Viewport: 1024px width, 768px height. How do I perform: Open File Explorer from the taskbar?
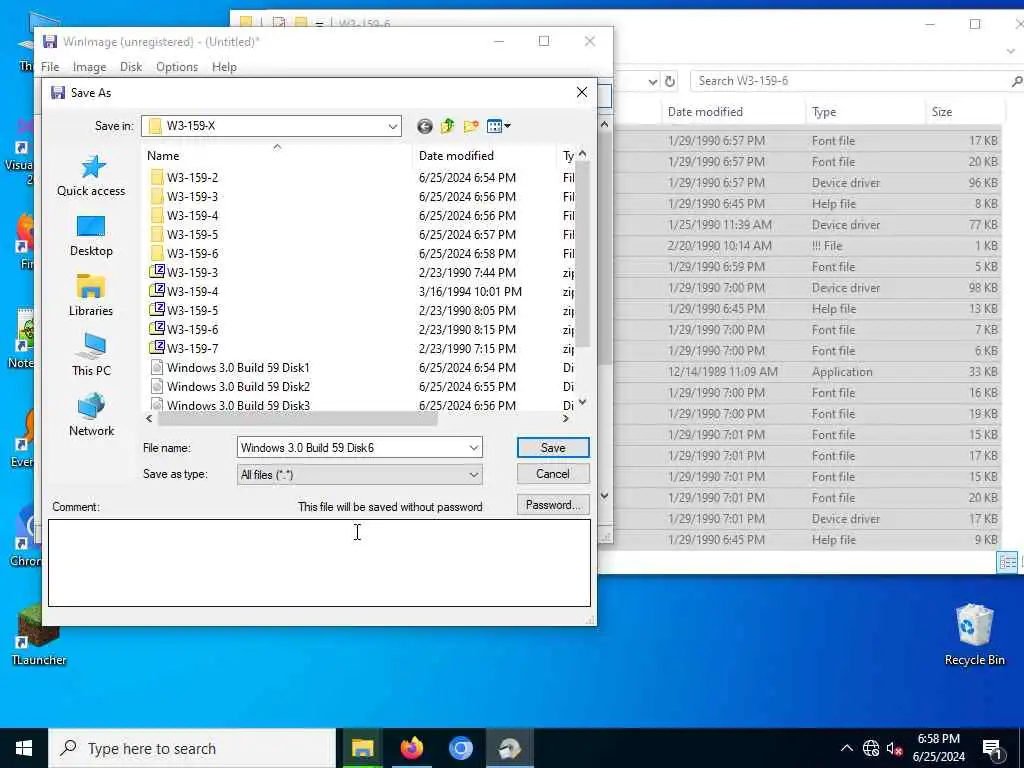click(362, 748)
